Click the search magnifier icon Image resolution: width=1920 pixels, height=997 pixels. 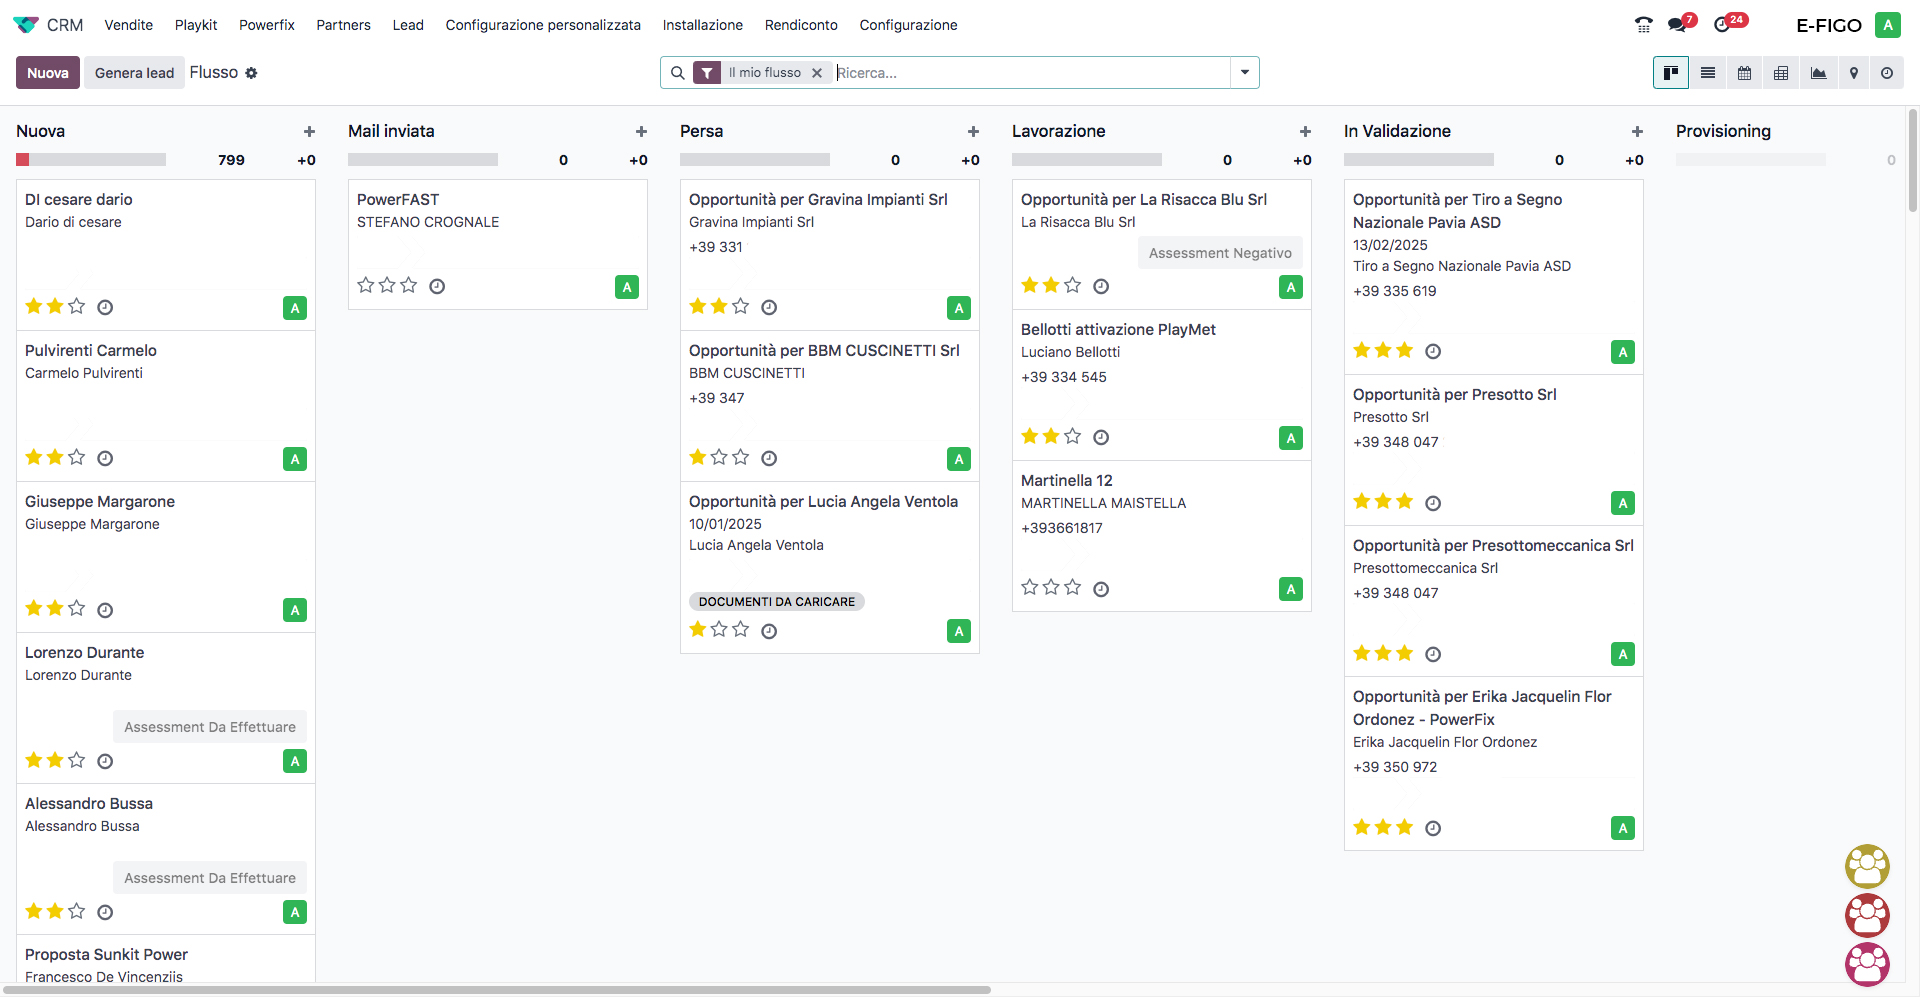point(677,73)
